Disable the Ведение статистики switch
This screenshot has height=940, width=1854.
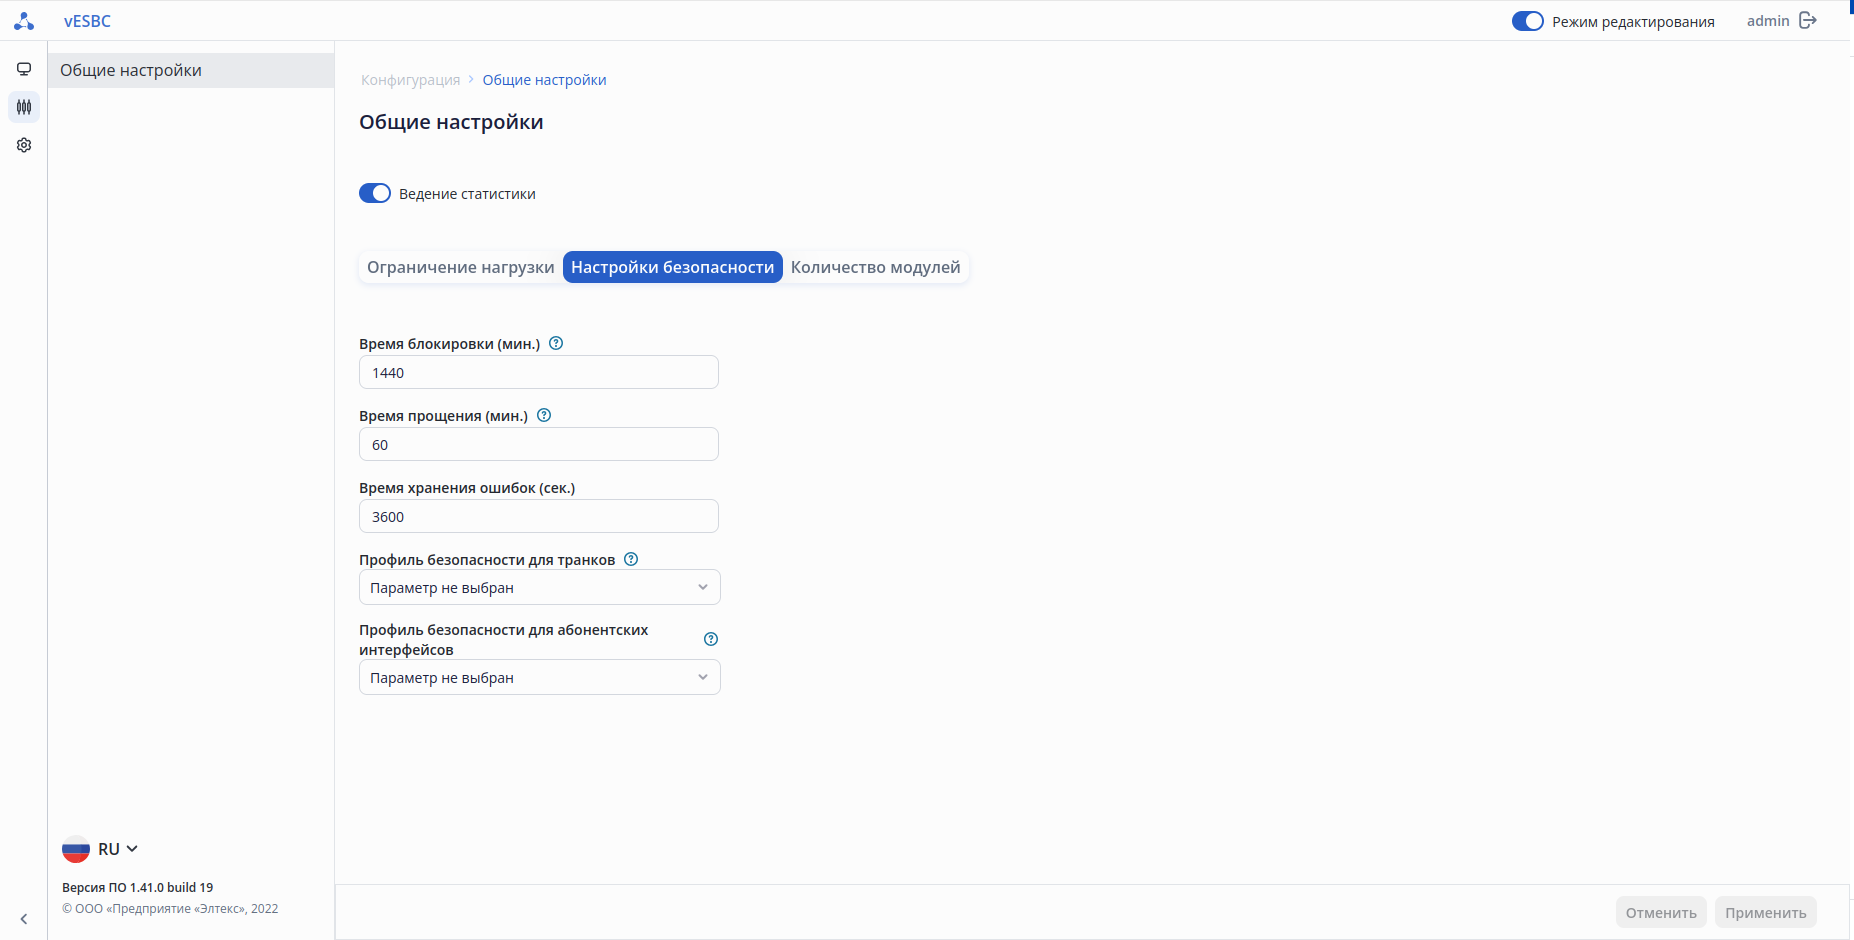(375, 193)
